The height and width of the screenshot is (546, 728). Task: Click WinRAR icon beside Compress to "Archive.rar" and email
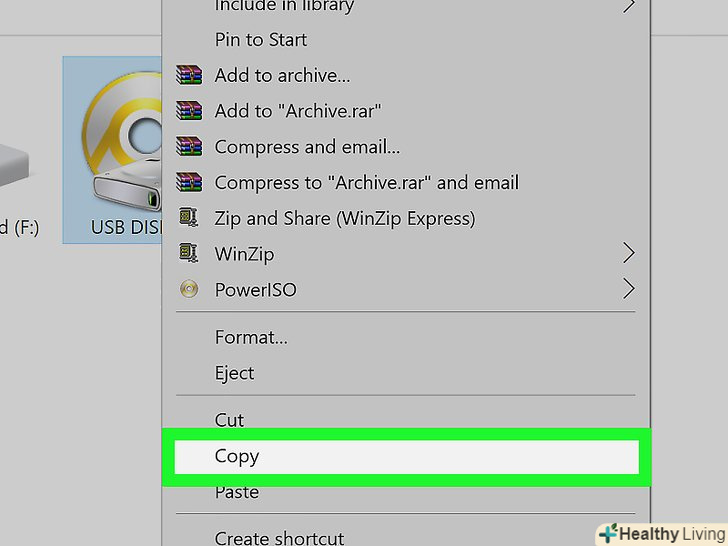(x=188, y=183)
